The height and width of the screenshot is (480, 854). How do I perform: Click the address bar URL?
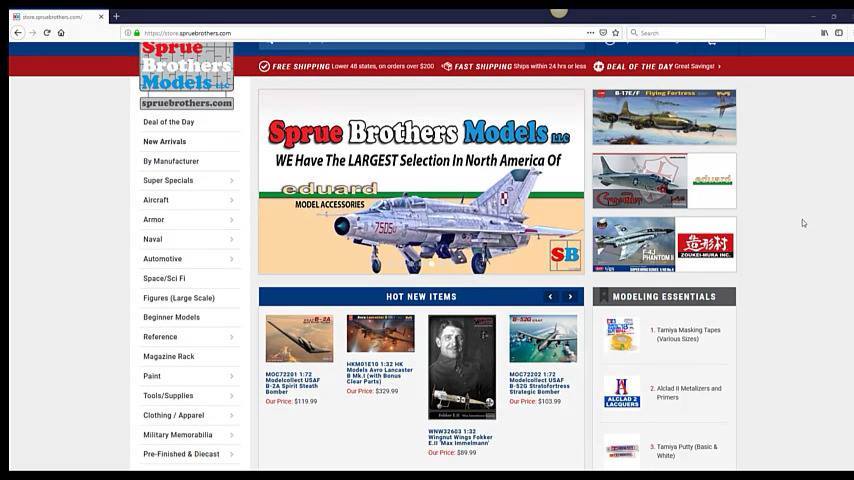click(x=187, y=33)
